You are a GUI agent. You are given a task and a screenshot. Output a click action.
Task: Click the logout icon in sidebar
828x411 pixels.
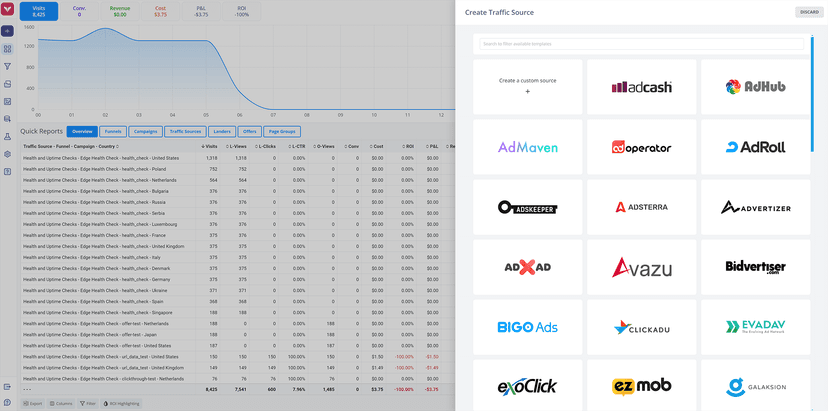7,387
